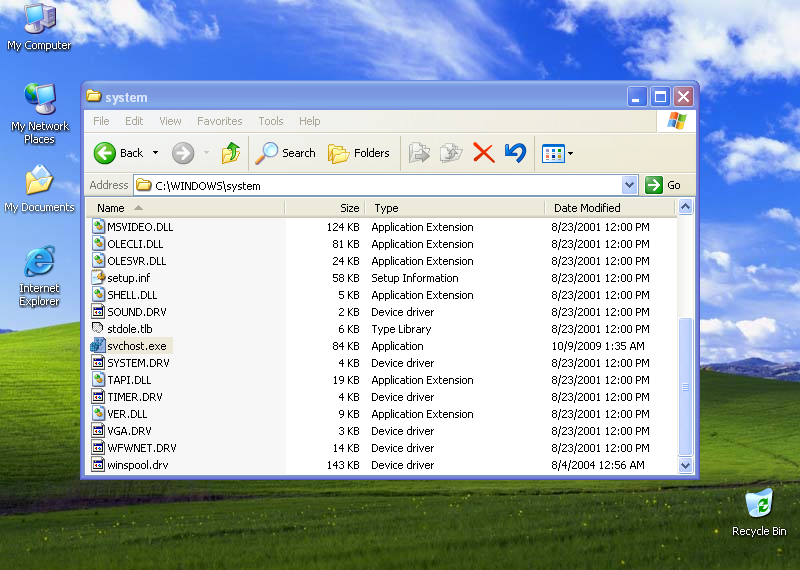Open the File menu
This screenshot has height=570, width=800.
(x=101, y=121)
